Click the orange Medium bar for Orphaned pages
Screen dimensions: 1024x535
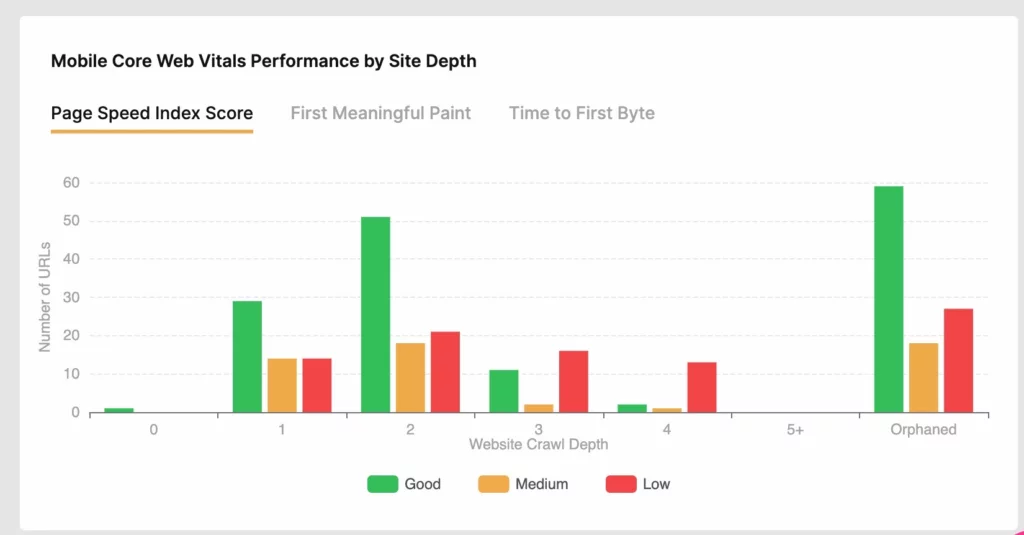(x=923, y=378)
